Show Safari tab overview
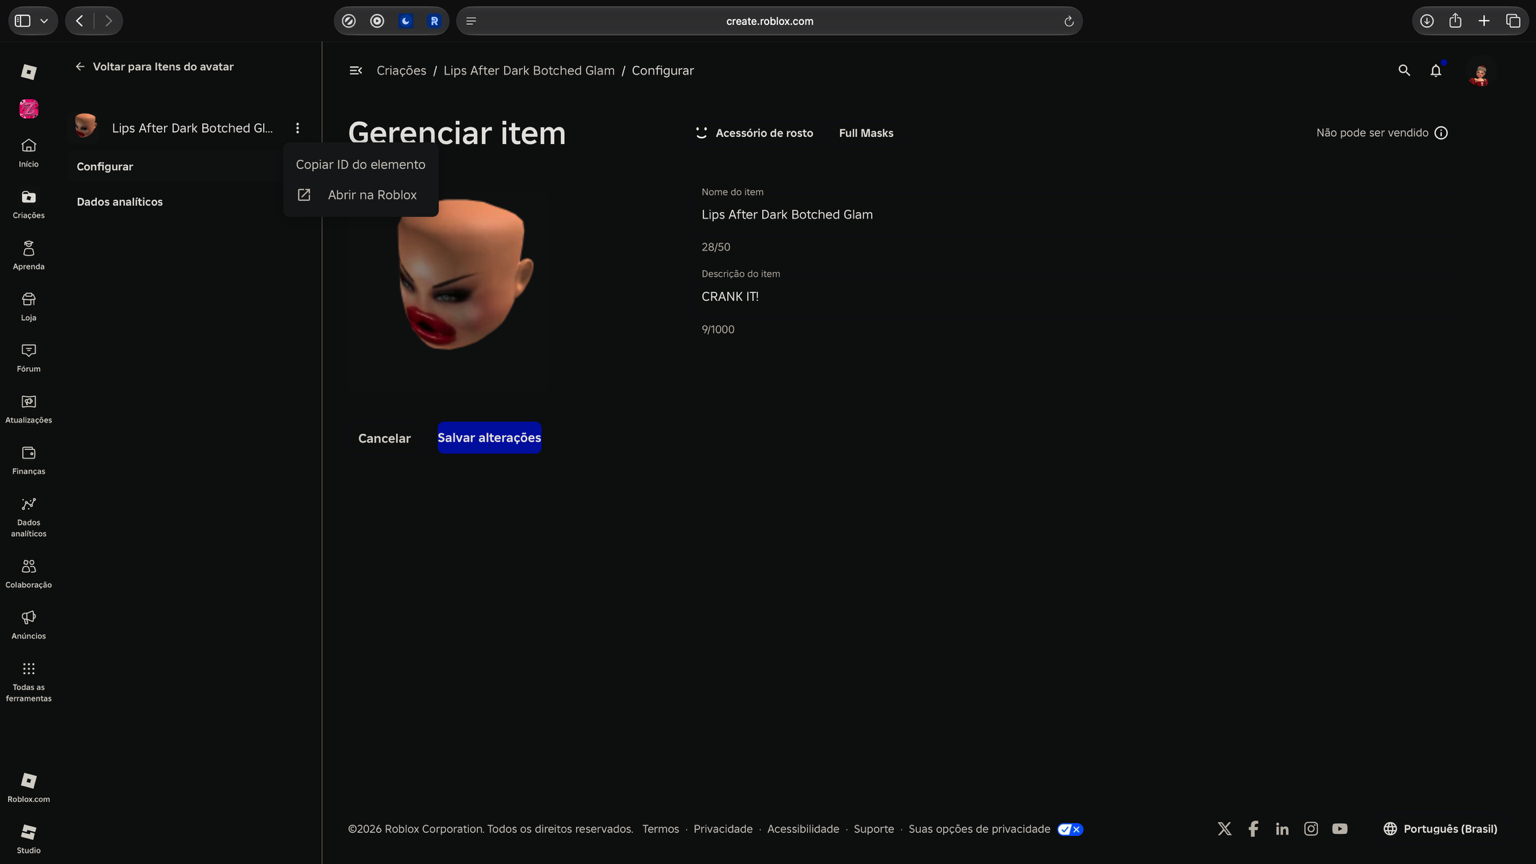Screen dimensions: 1536x864 coord(1513,21)
